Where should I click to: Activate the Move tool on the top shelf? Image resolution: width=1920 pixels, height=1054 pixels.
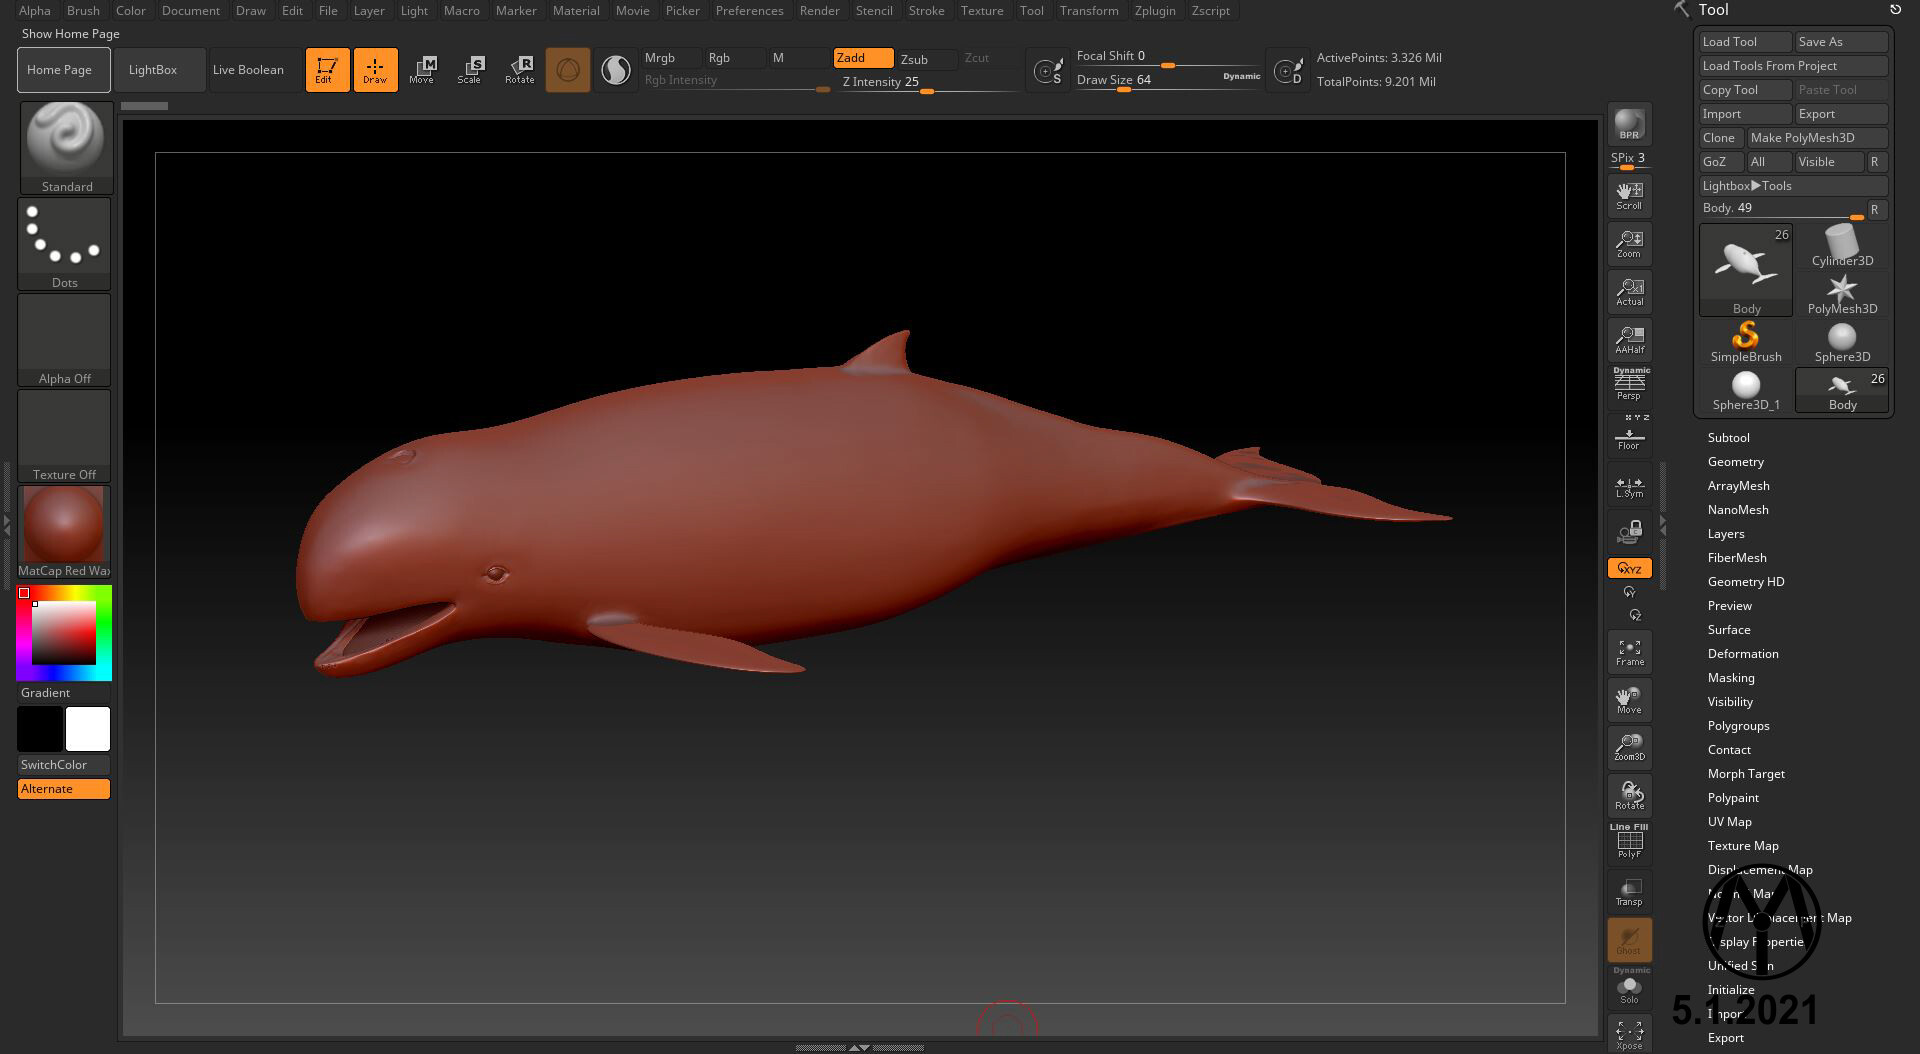[423, 69]
